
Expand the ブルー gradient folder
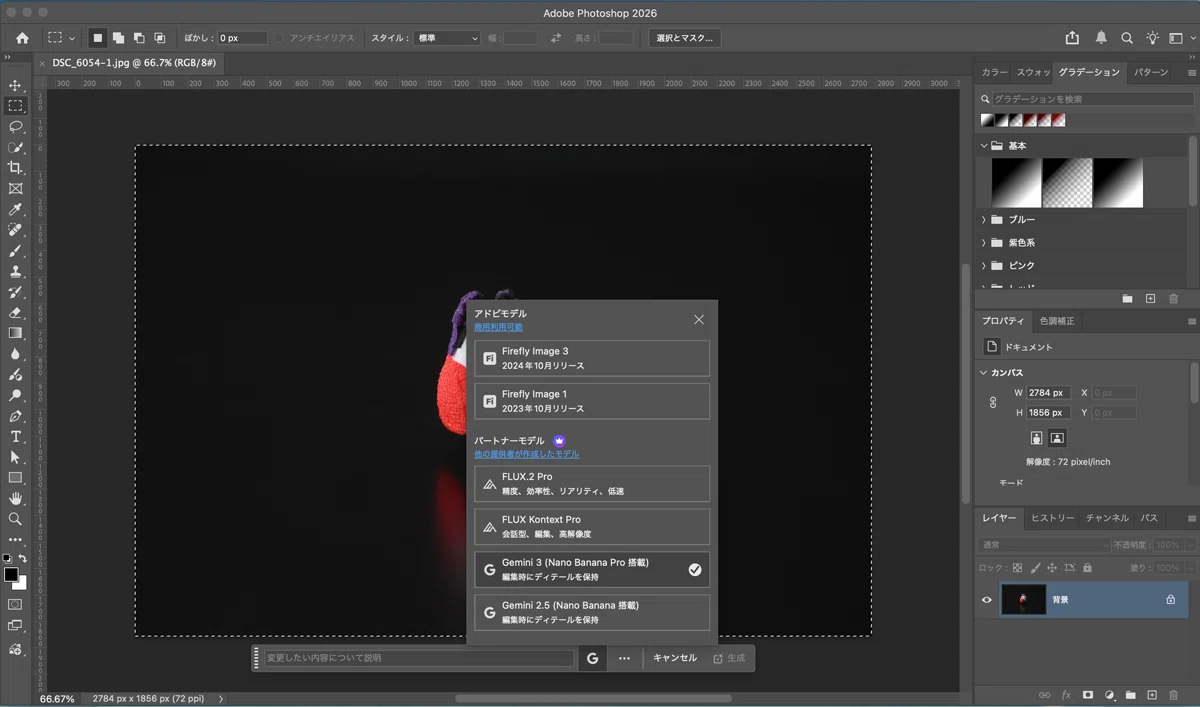[984, 219]
